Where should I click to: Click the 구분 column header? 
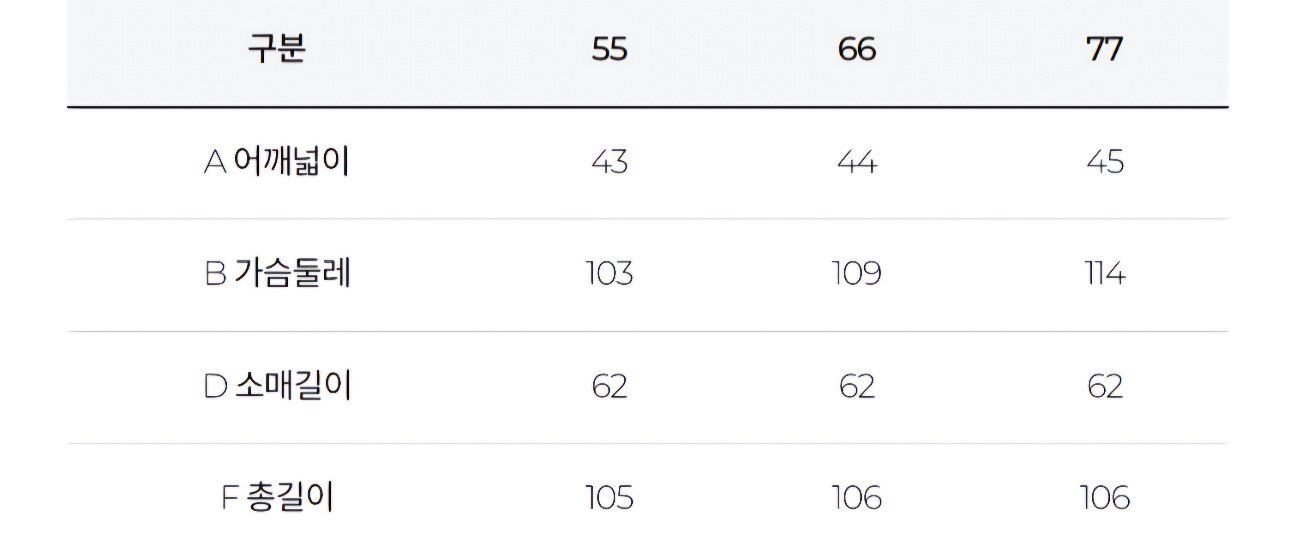coord(276,50)
